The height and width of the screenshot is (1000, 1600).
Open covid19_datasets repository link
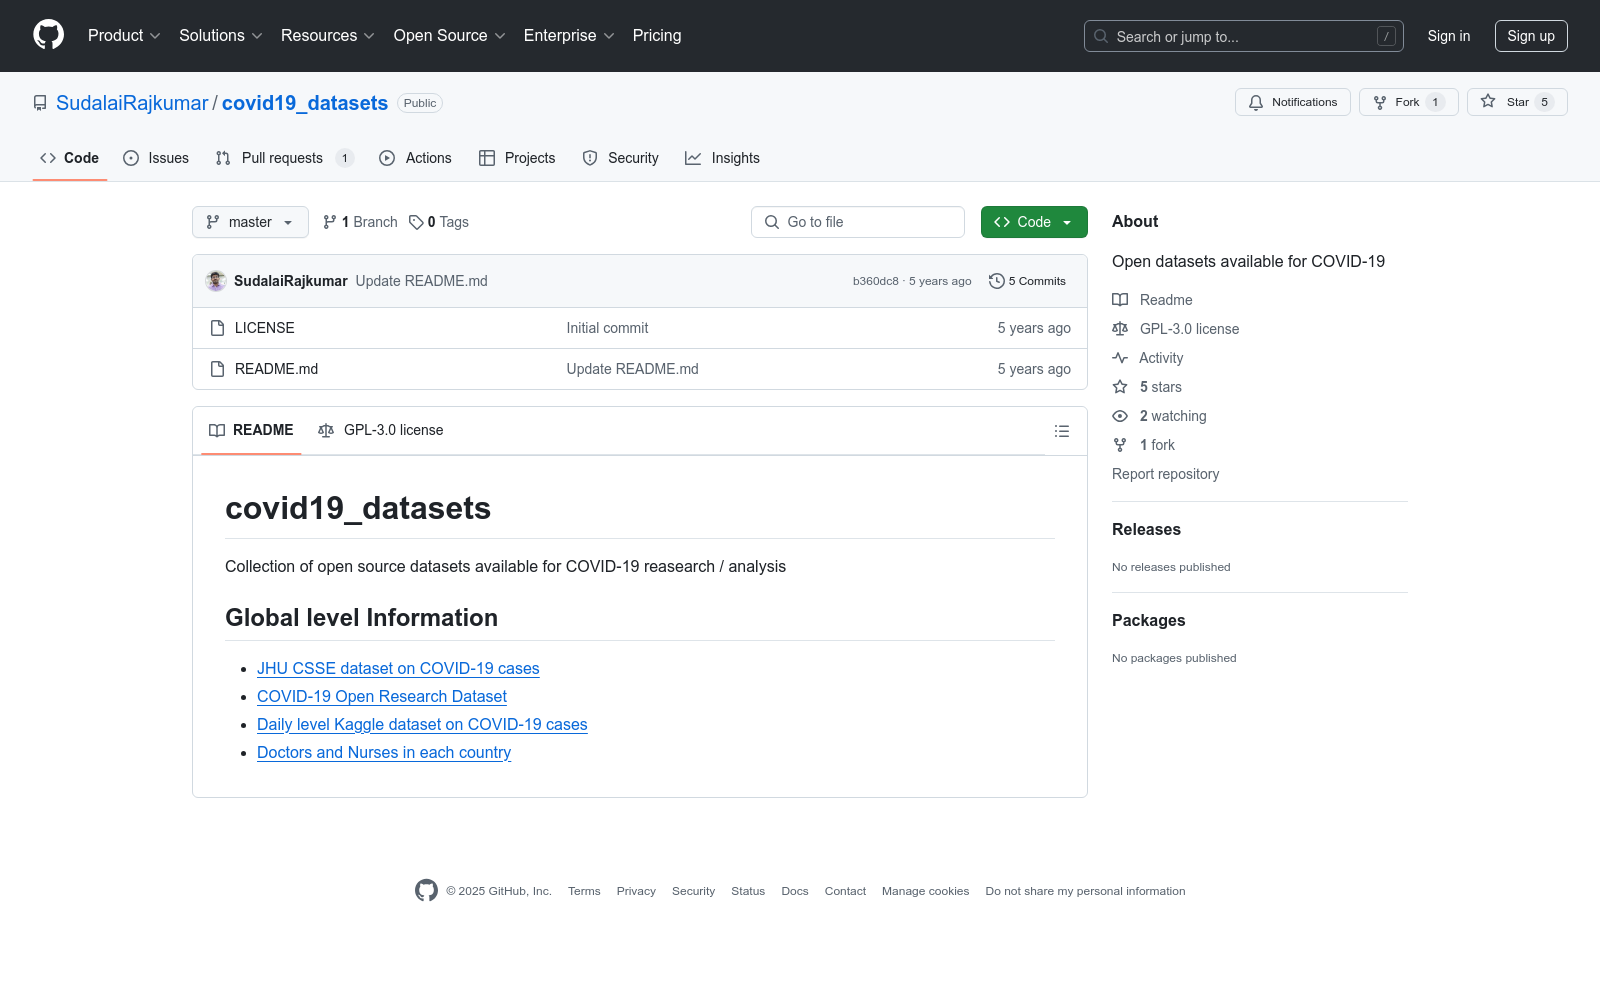point(305,103)
